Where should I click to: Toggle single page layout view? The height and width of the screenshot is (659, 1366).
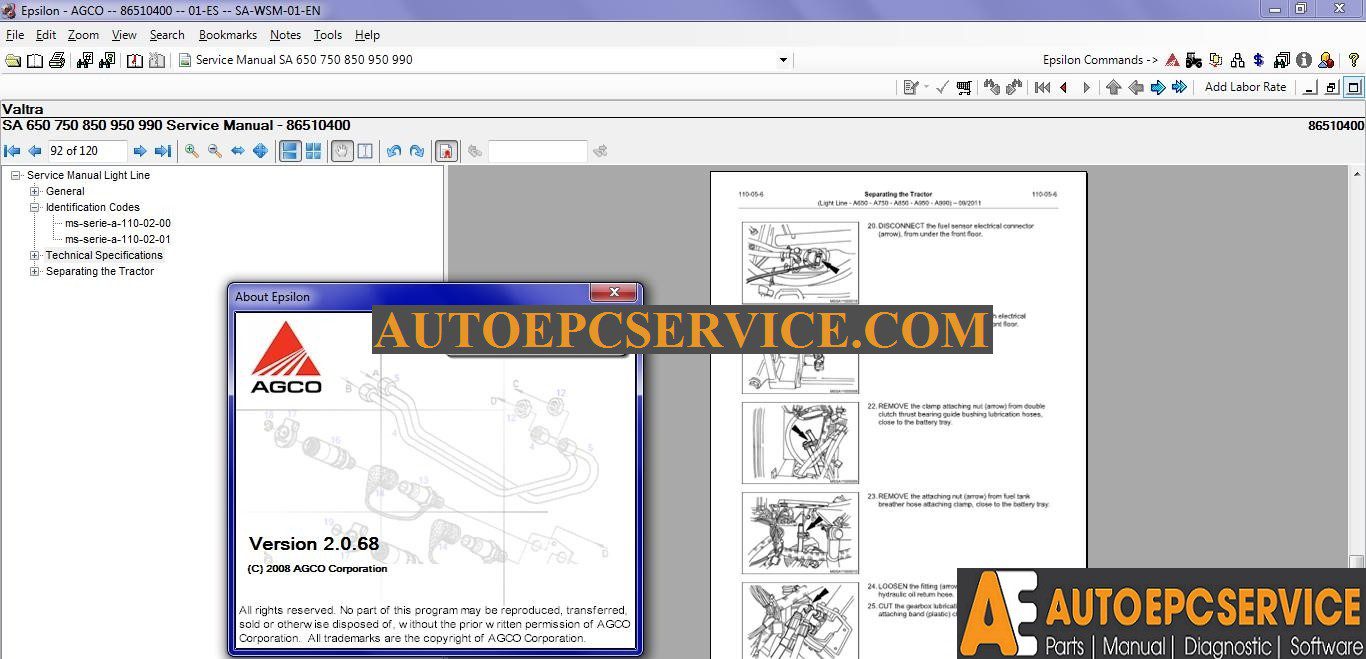click(289, 151)
